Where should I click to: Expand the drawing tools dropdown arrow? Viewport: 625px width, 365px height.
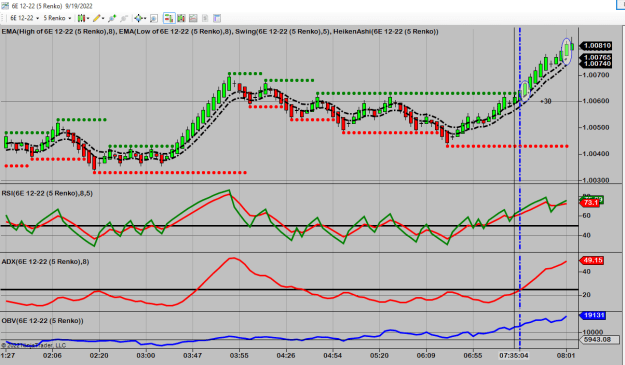(x=103, y=18)
